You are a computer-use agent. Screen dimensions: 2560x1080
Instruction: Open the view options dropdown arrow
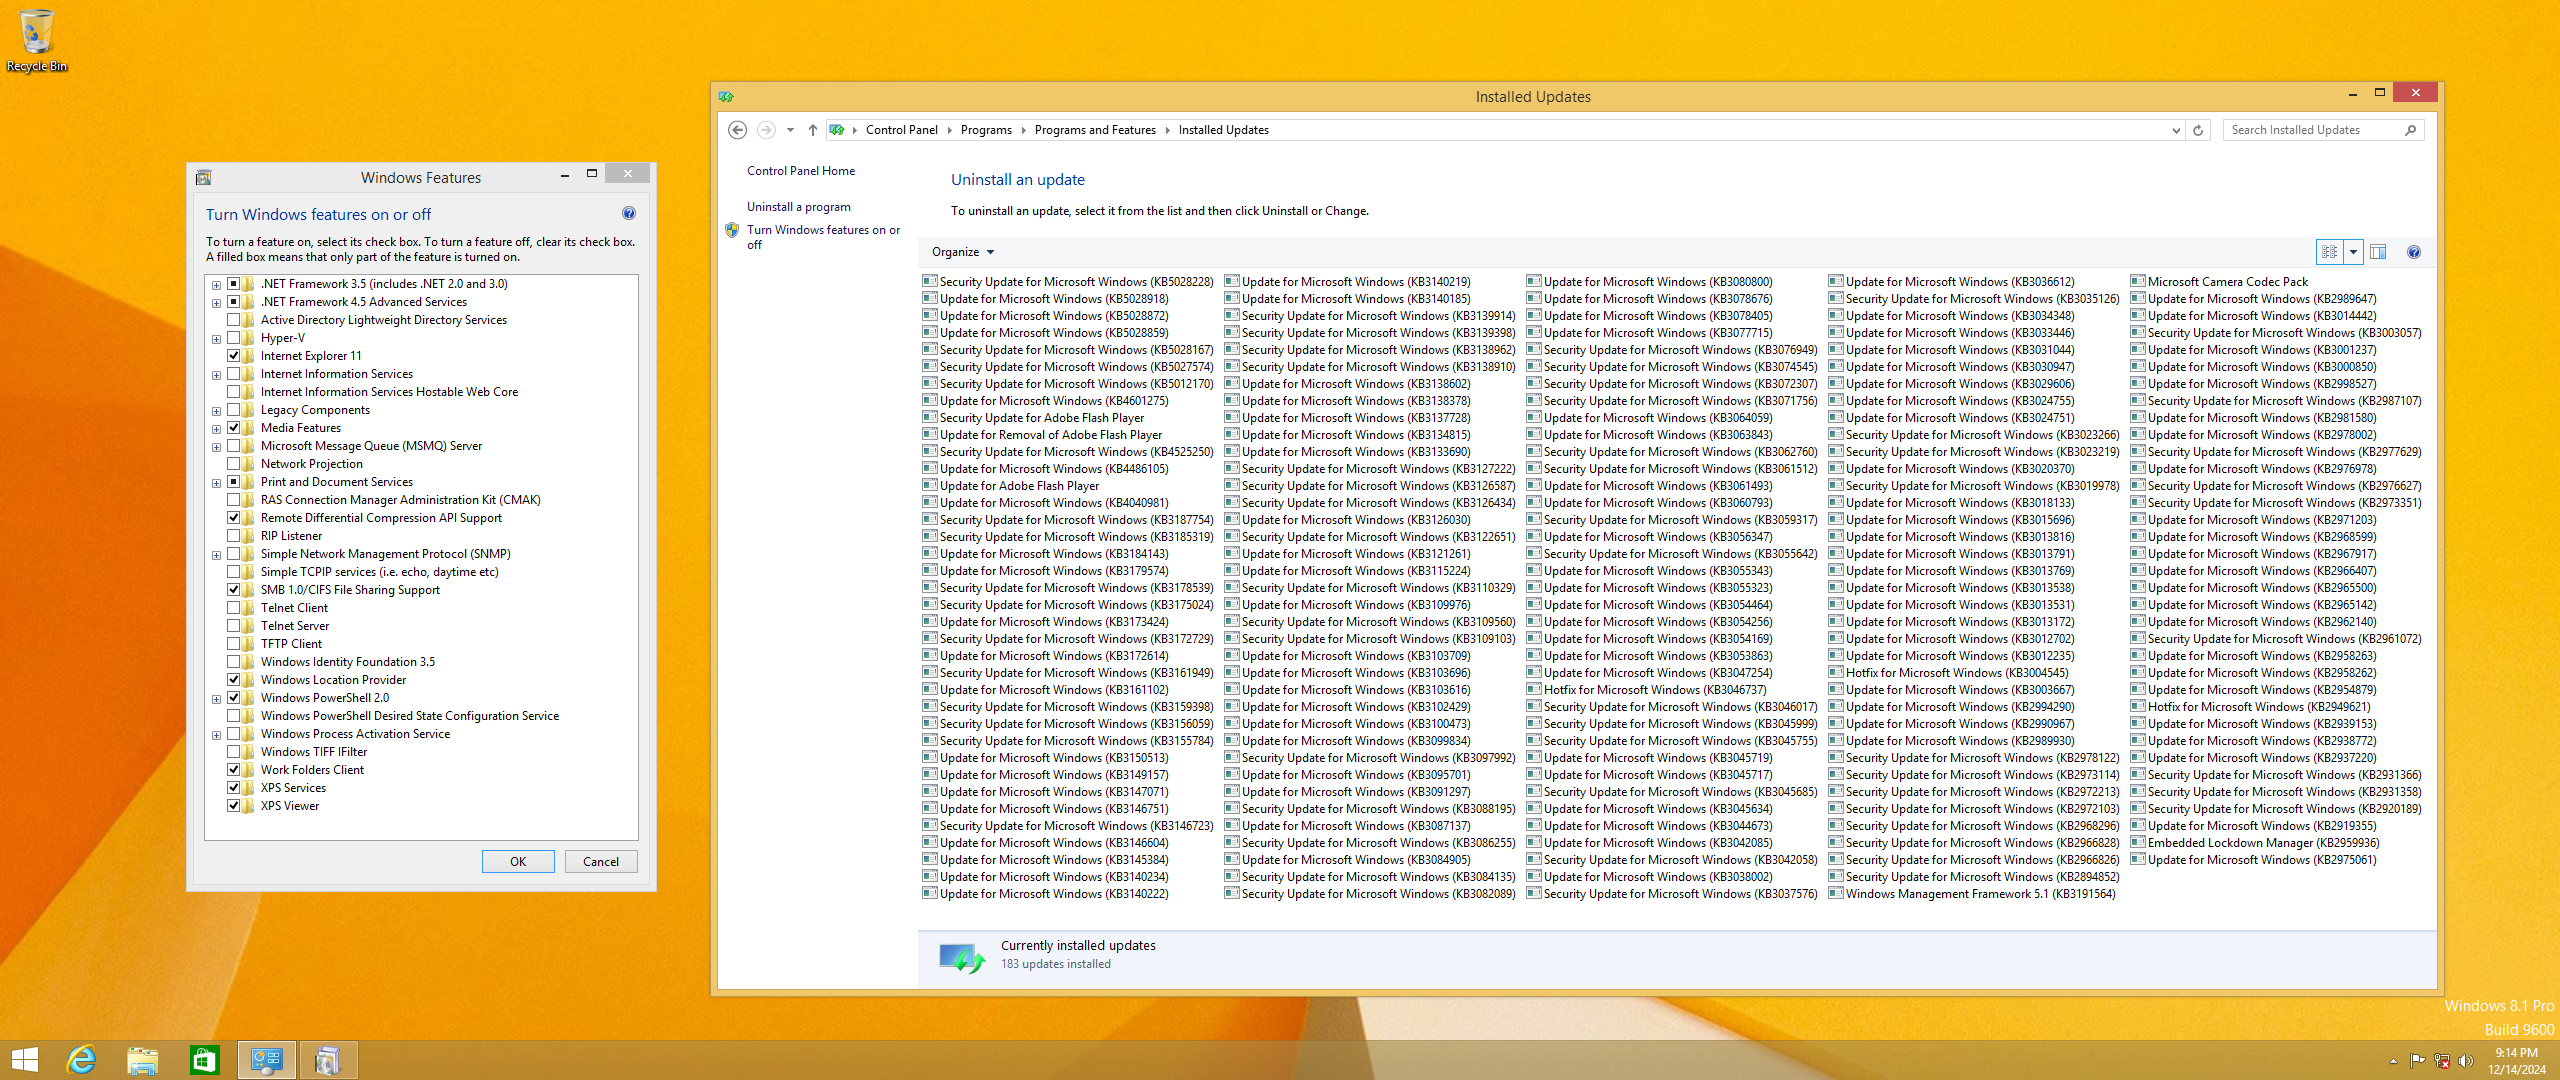click(x=2353, y=252)
